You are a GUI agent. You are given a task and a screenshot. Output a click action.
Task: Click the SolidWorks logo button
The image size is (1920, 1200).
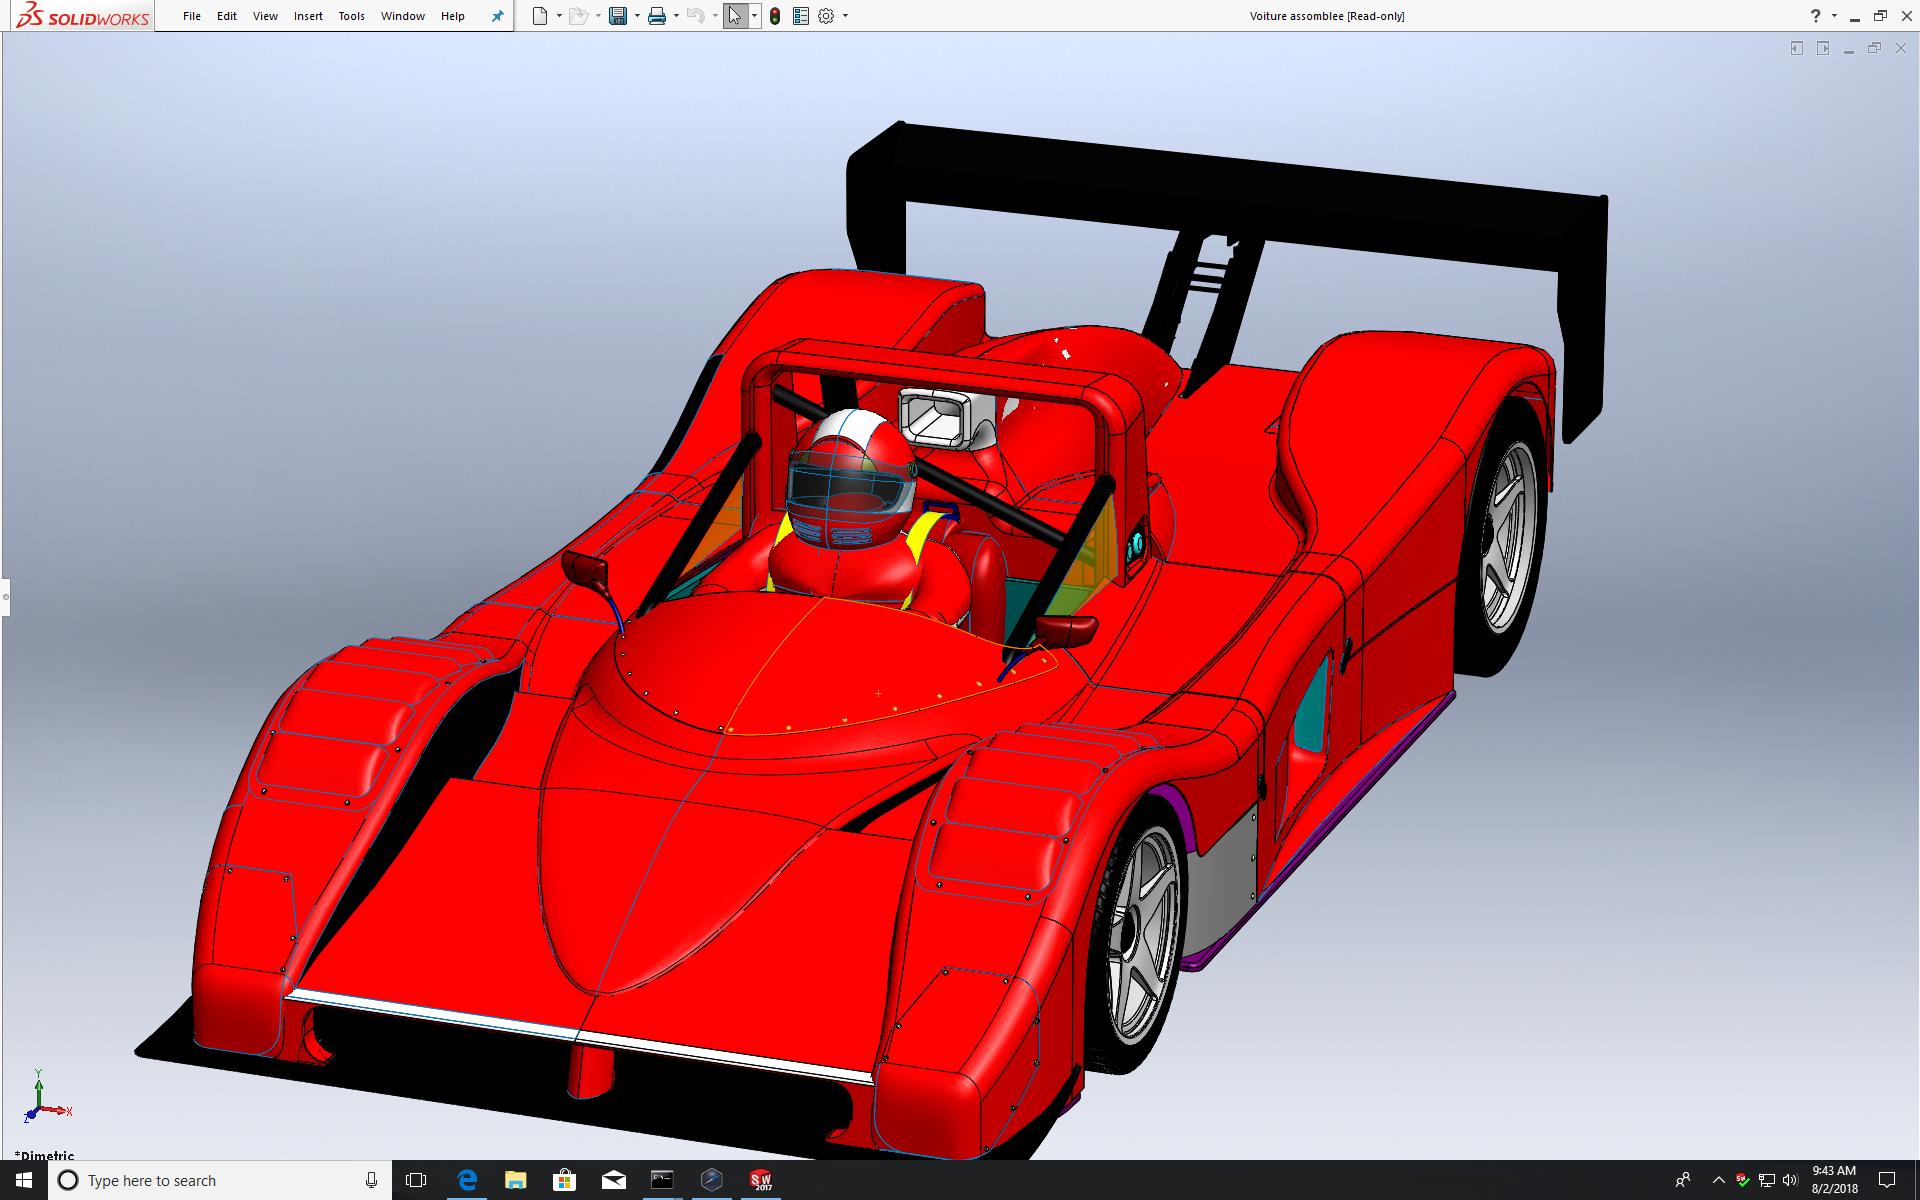pos(82,16)
